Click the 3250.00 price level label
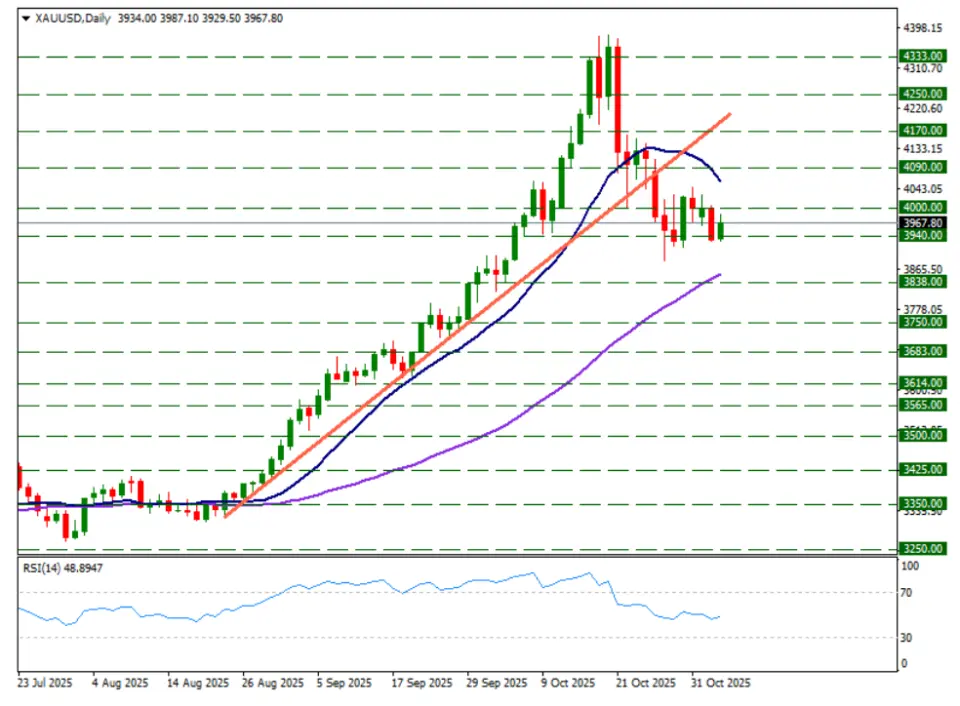 point(924,549)
